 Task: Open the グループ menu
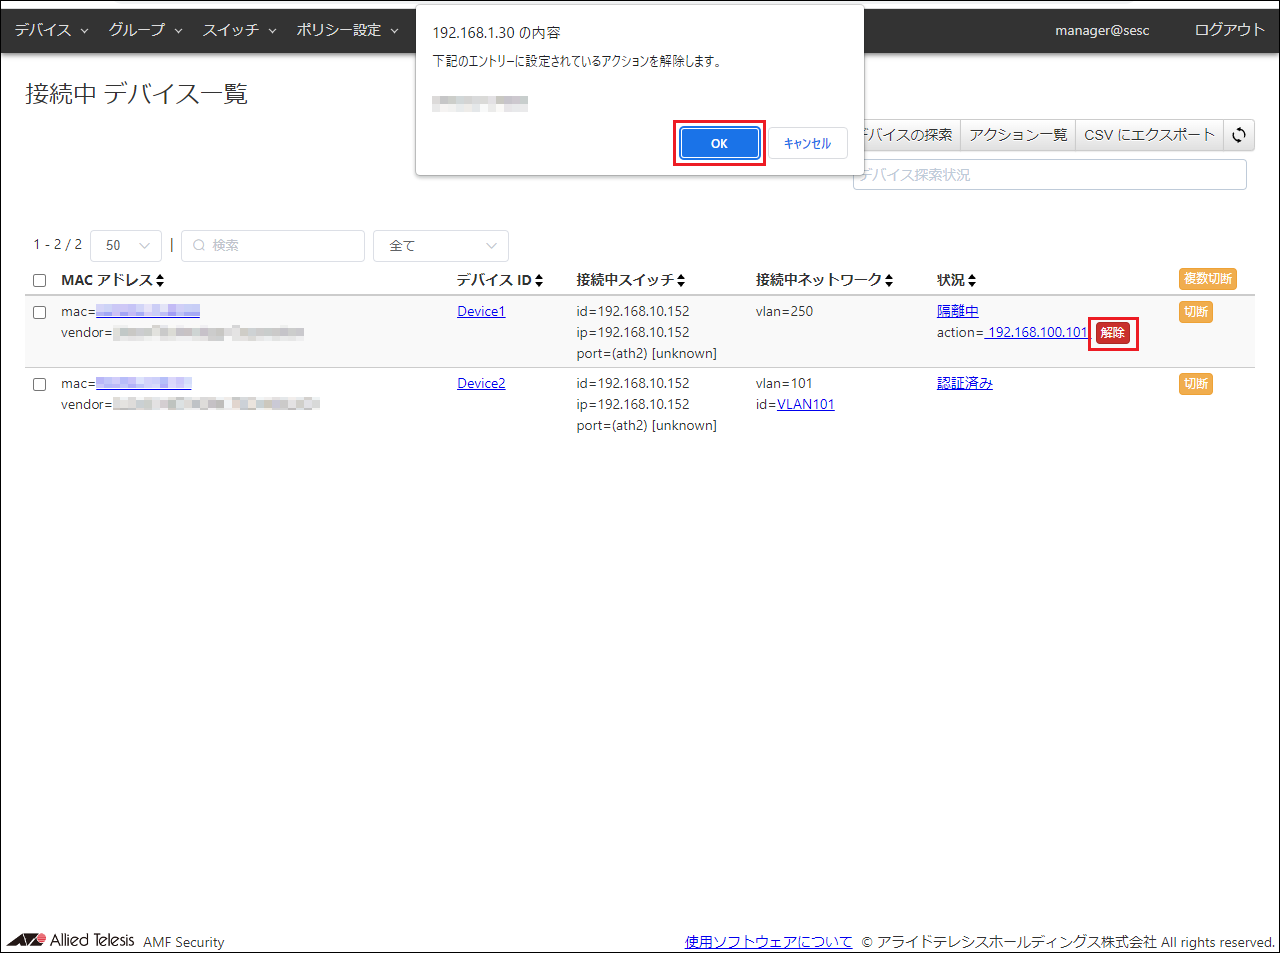click(145, 30)
